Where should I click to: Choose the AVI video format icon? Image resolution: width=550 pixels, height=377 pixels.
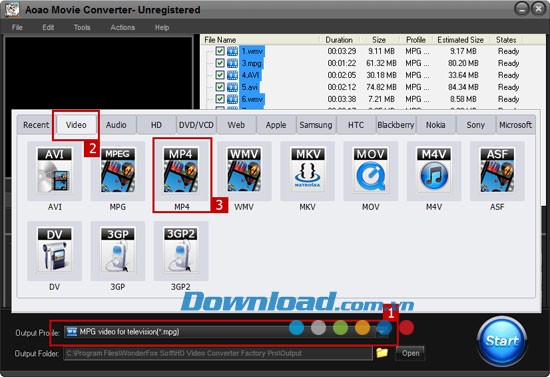(x=54, y=171)
